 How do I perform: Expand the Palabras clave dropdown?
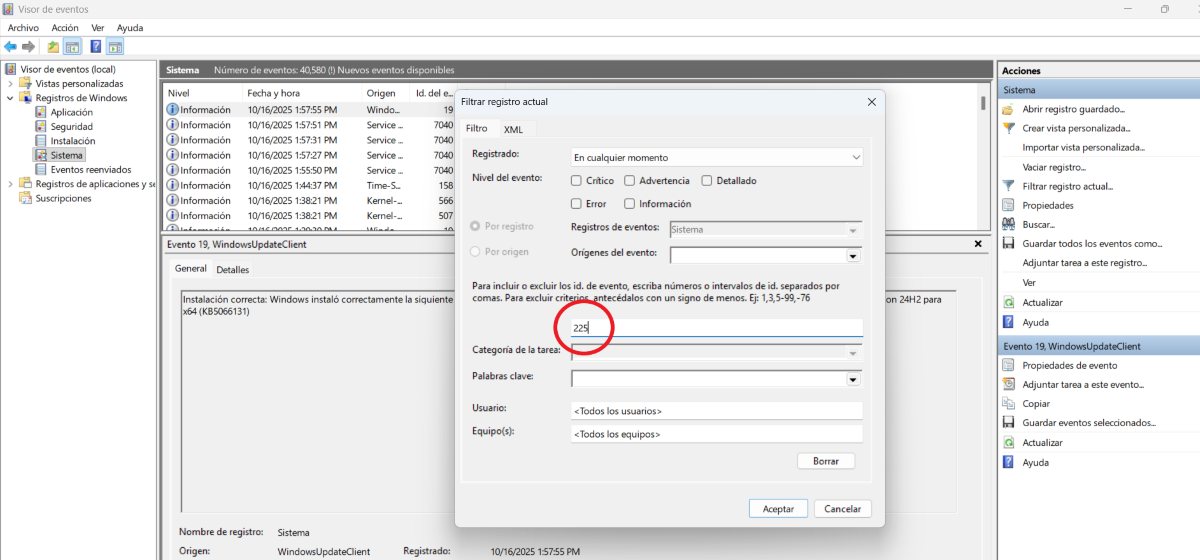pyautogui.click(x=853, y=380)
